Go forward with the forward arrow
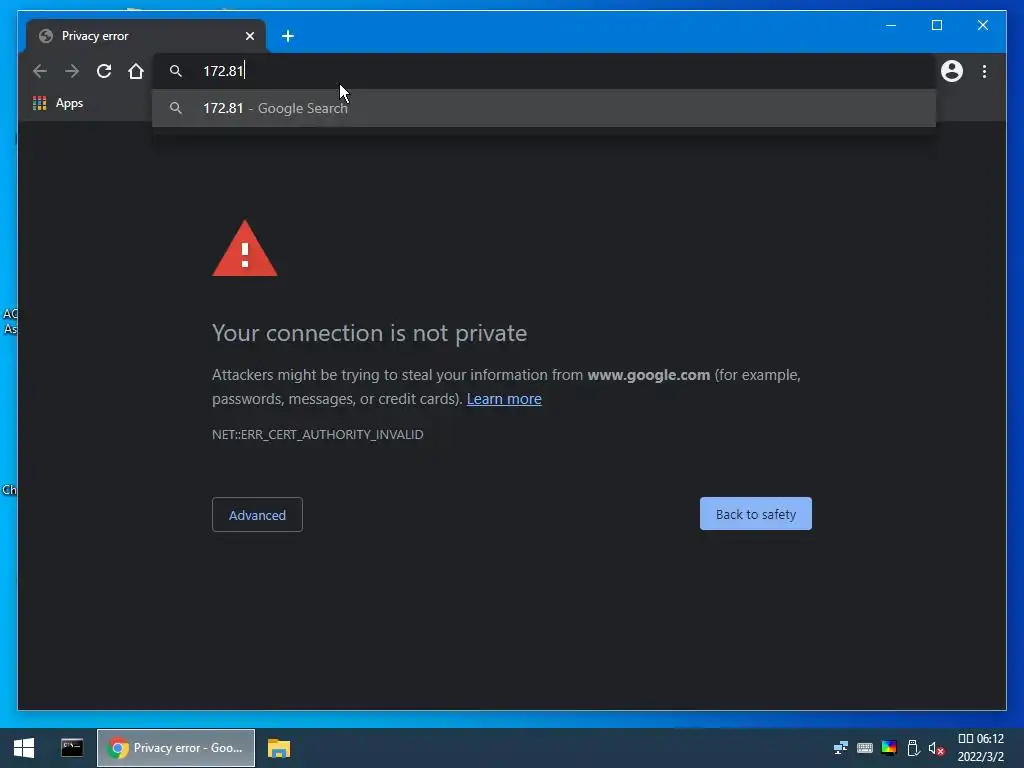The width and height of the screenshot is (1024, 768). tap(72, 71)
